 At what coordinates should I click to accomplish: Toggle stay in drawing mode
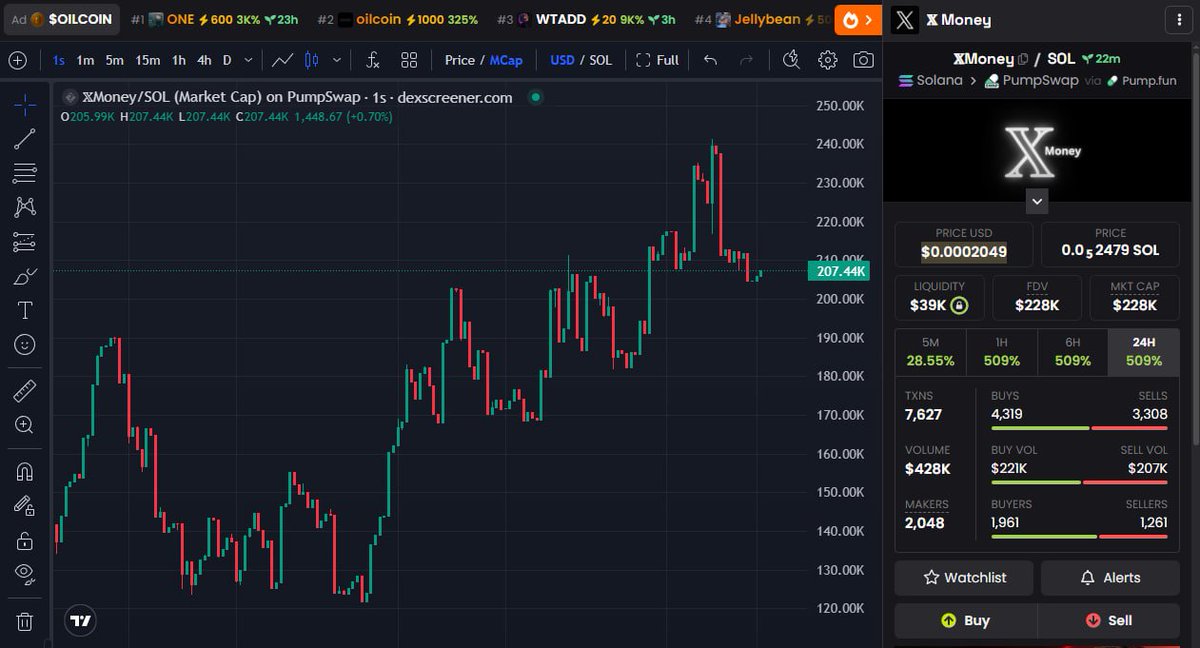25,505
